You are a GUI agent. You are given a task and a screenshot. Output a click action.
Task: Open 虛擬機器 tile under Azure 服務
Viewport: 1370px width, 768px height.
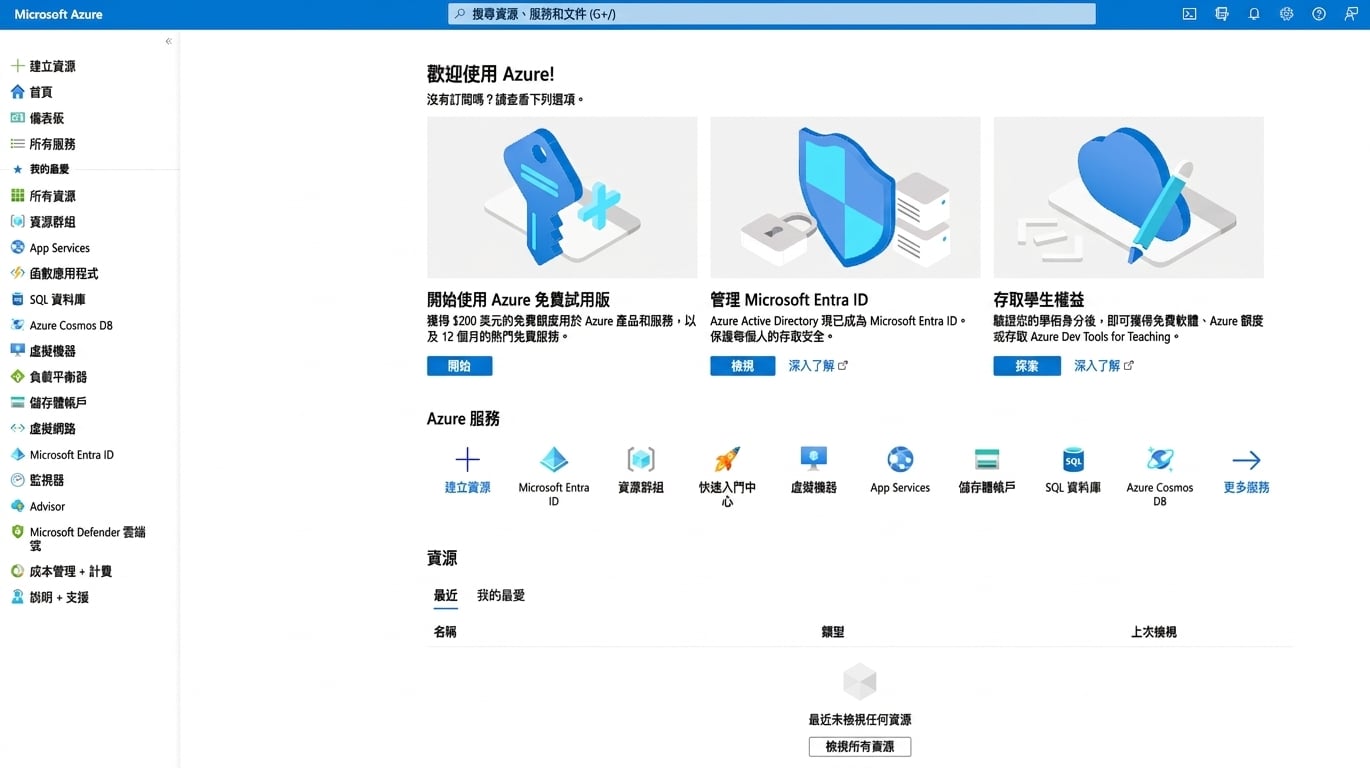813,470
